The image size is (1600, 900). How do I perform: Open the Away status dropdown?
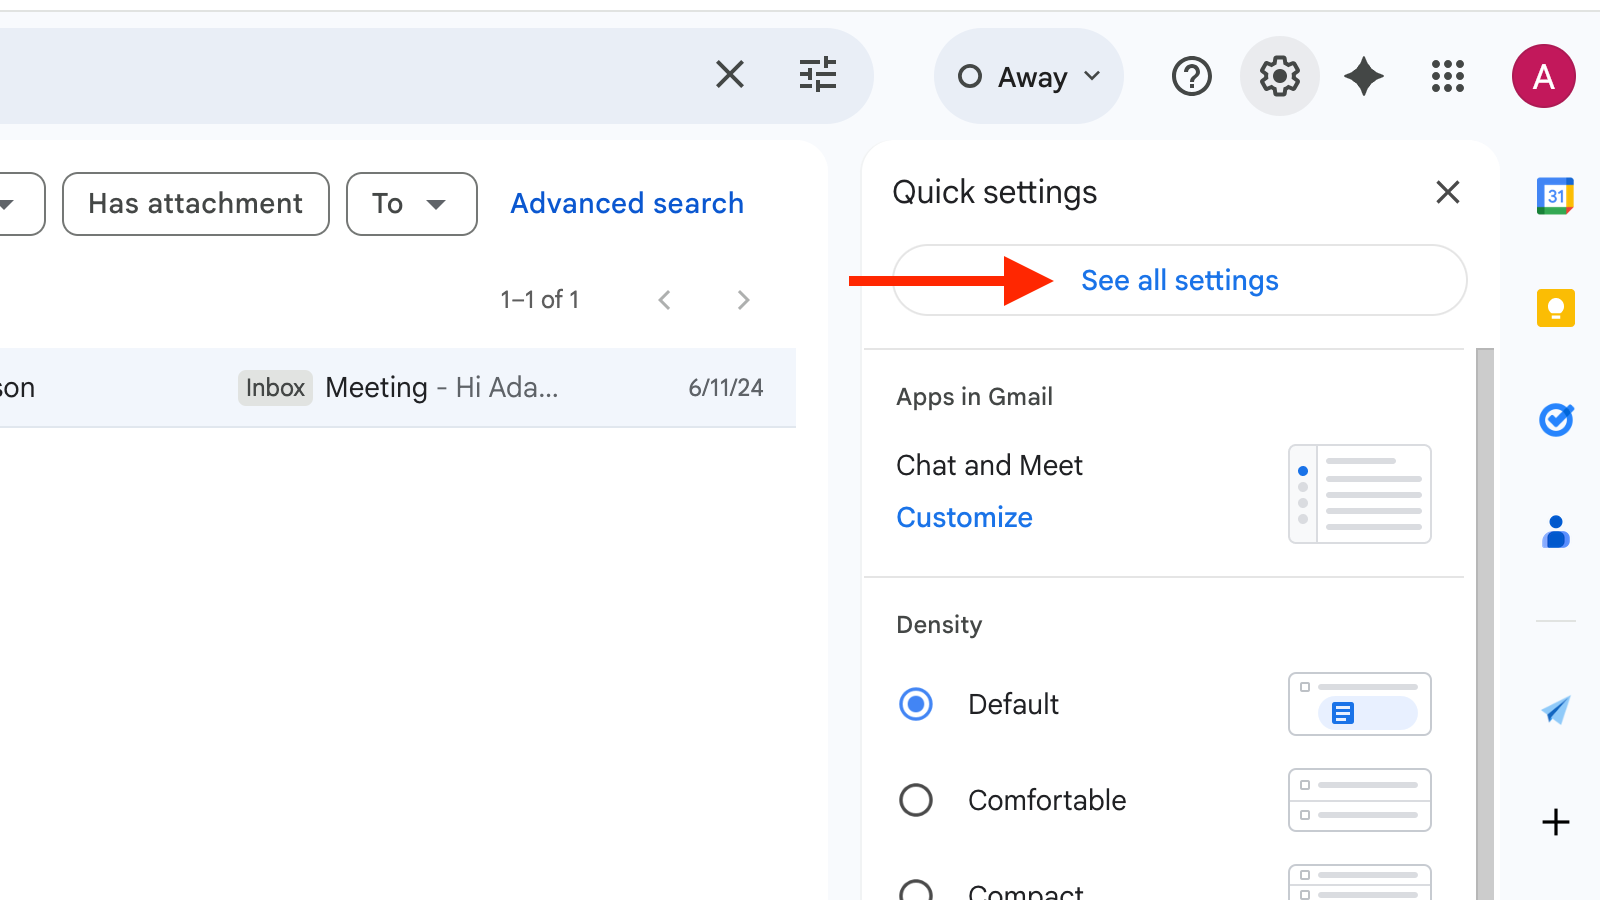point(1029,77)
